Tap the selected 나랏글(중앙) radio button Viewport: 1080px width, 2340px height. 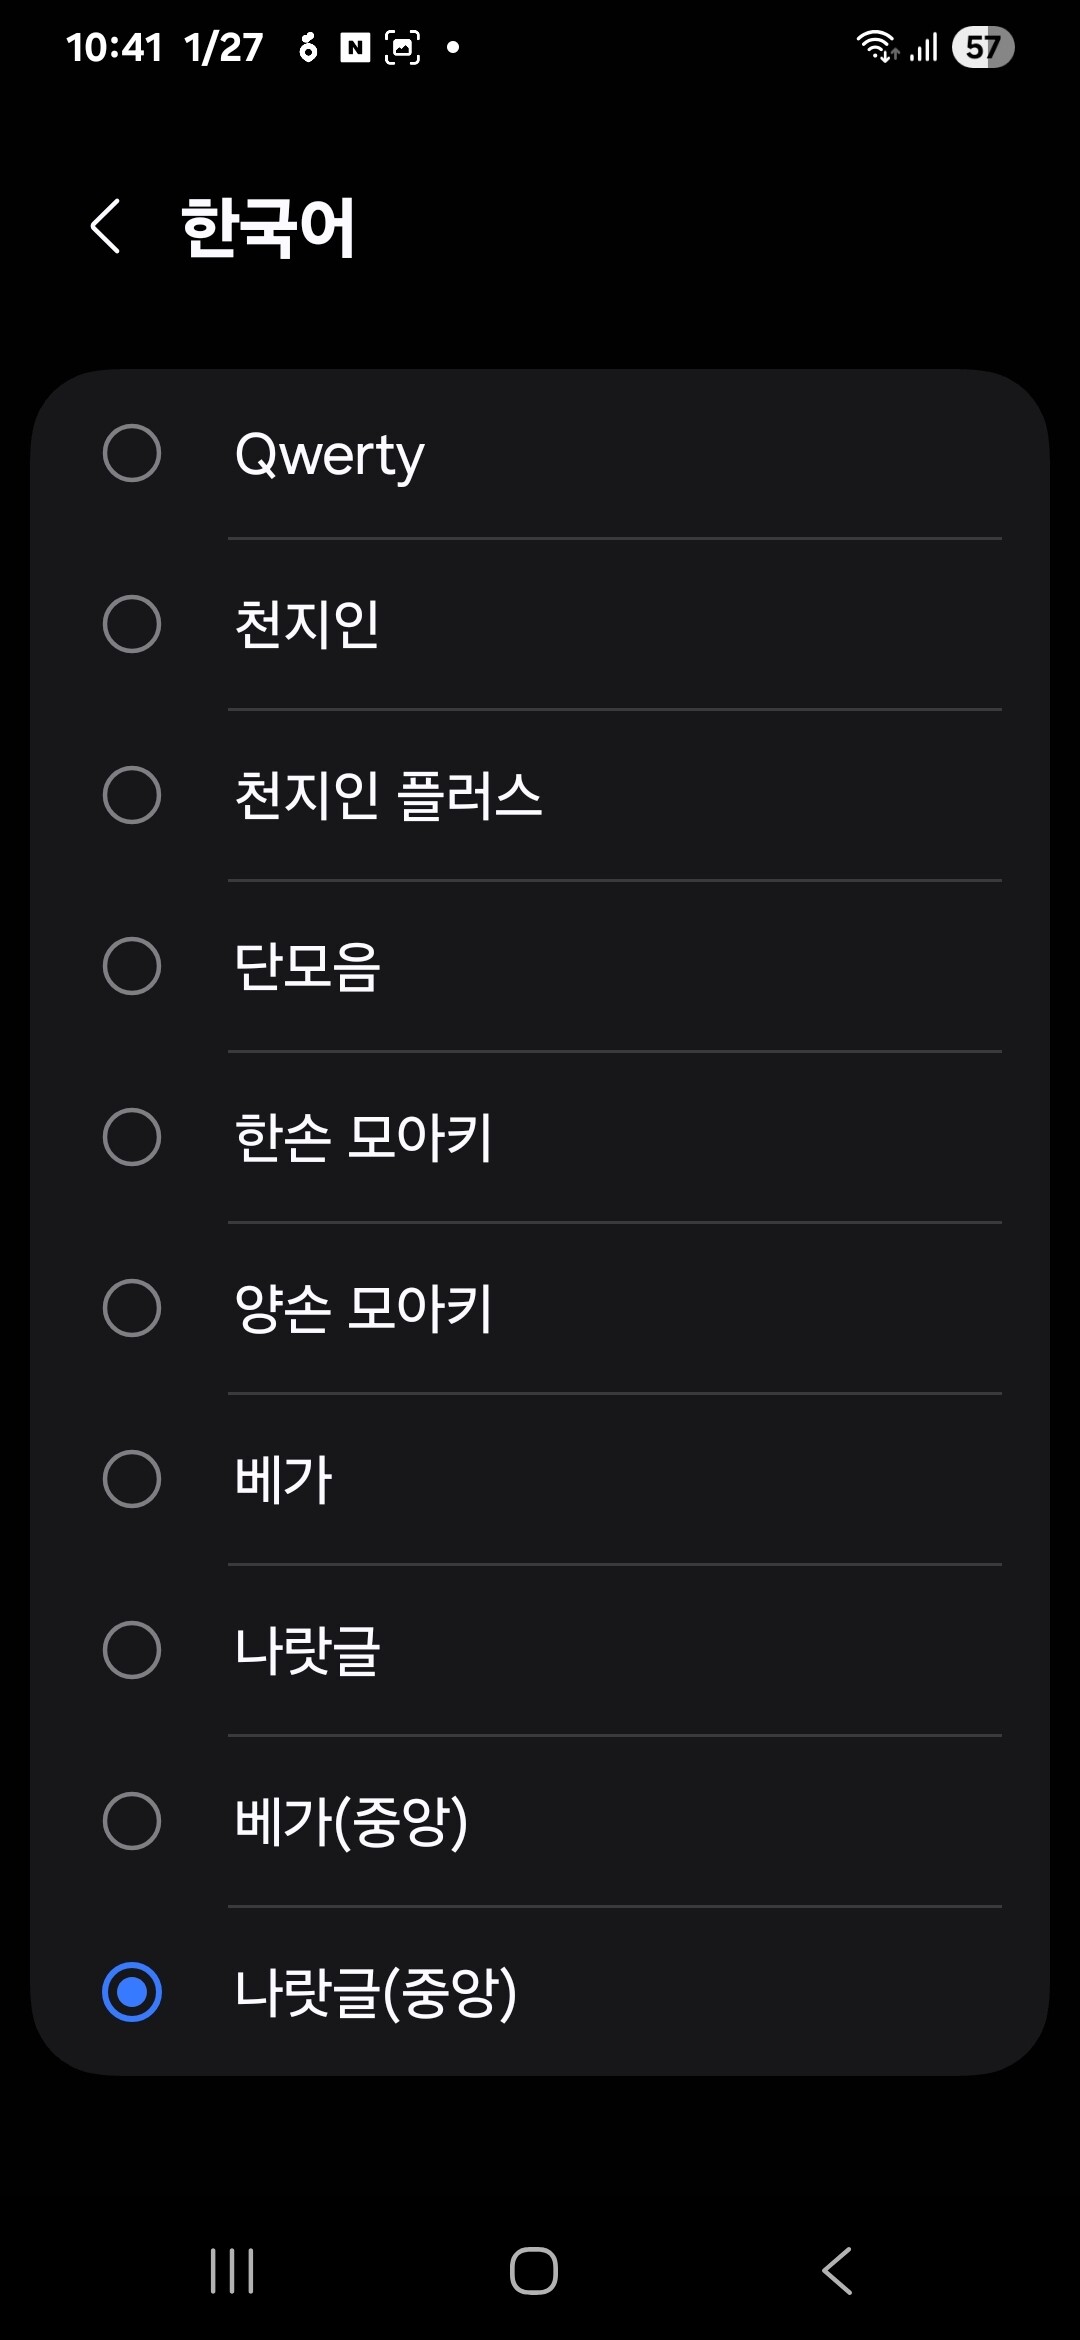[132, 1992]
